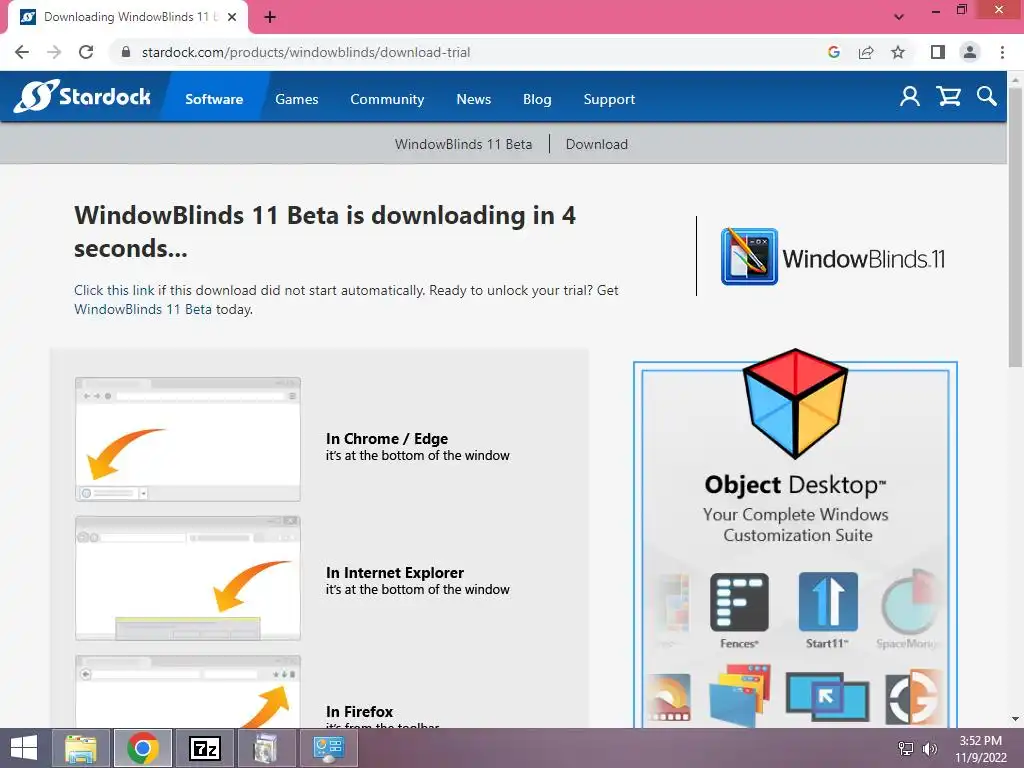Click the Google icon in address bar
Image resolution: width=1024 pixels, height=768 pixels.
coord(833,52)
